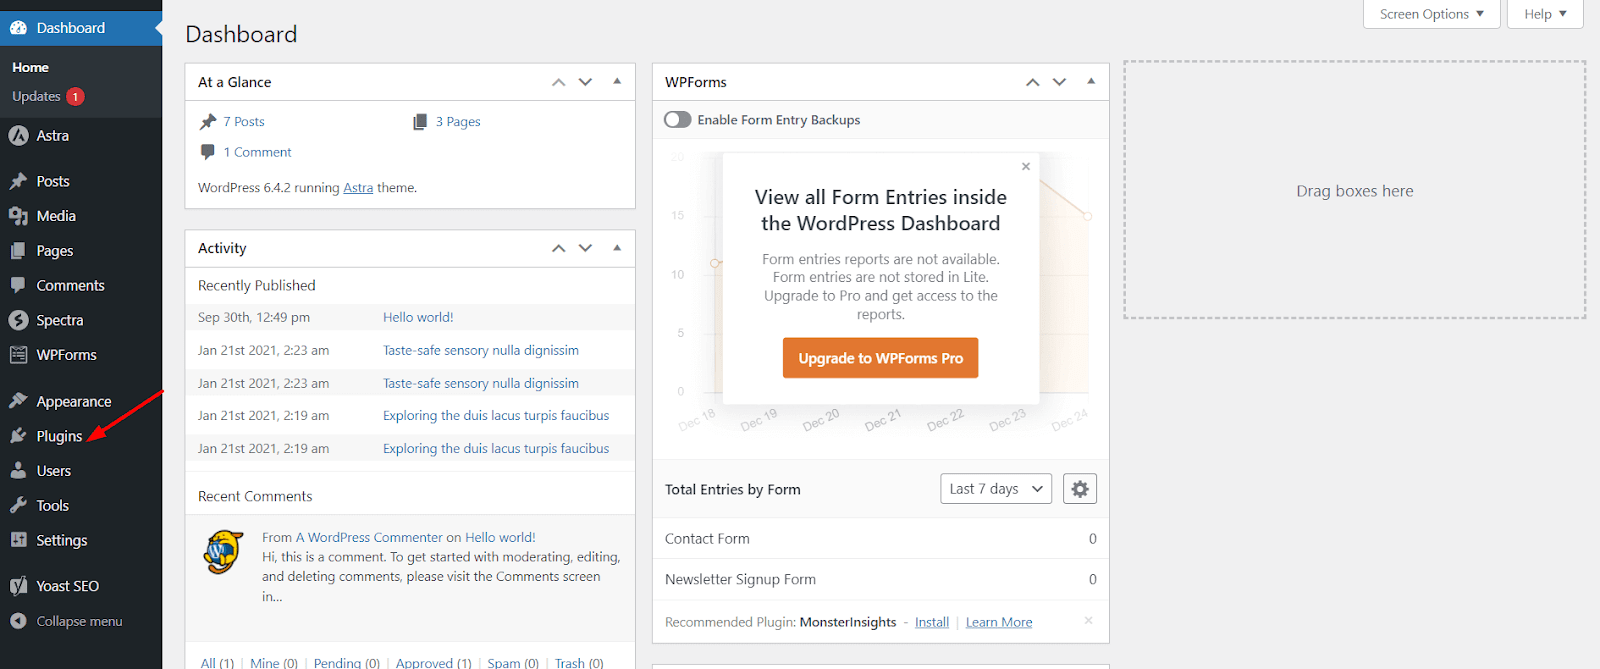Filter comments by Trash (0)
The width and height of the screenshot is (1600, 669).
[579, 663]
